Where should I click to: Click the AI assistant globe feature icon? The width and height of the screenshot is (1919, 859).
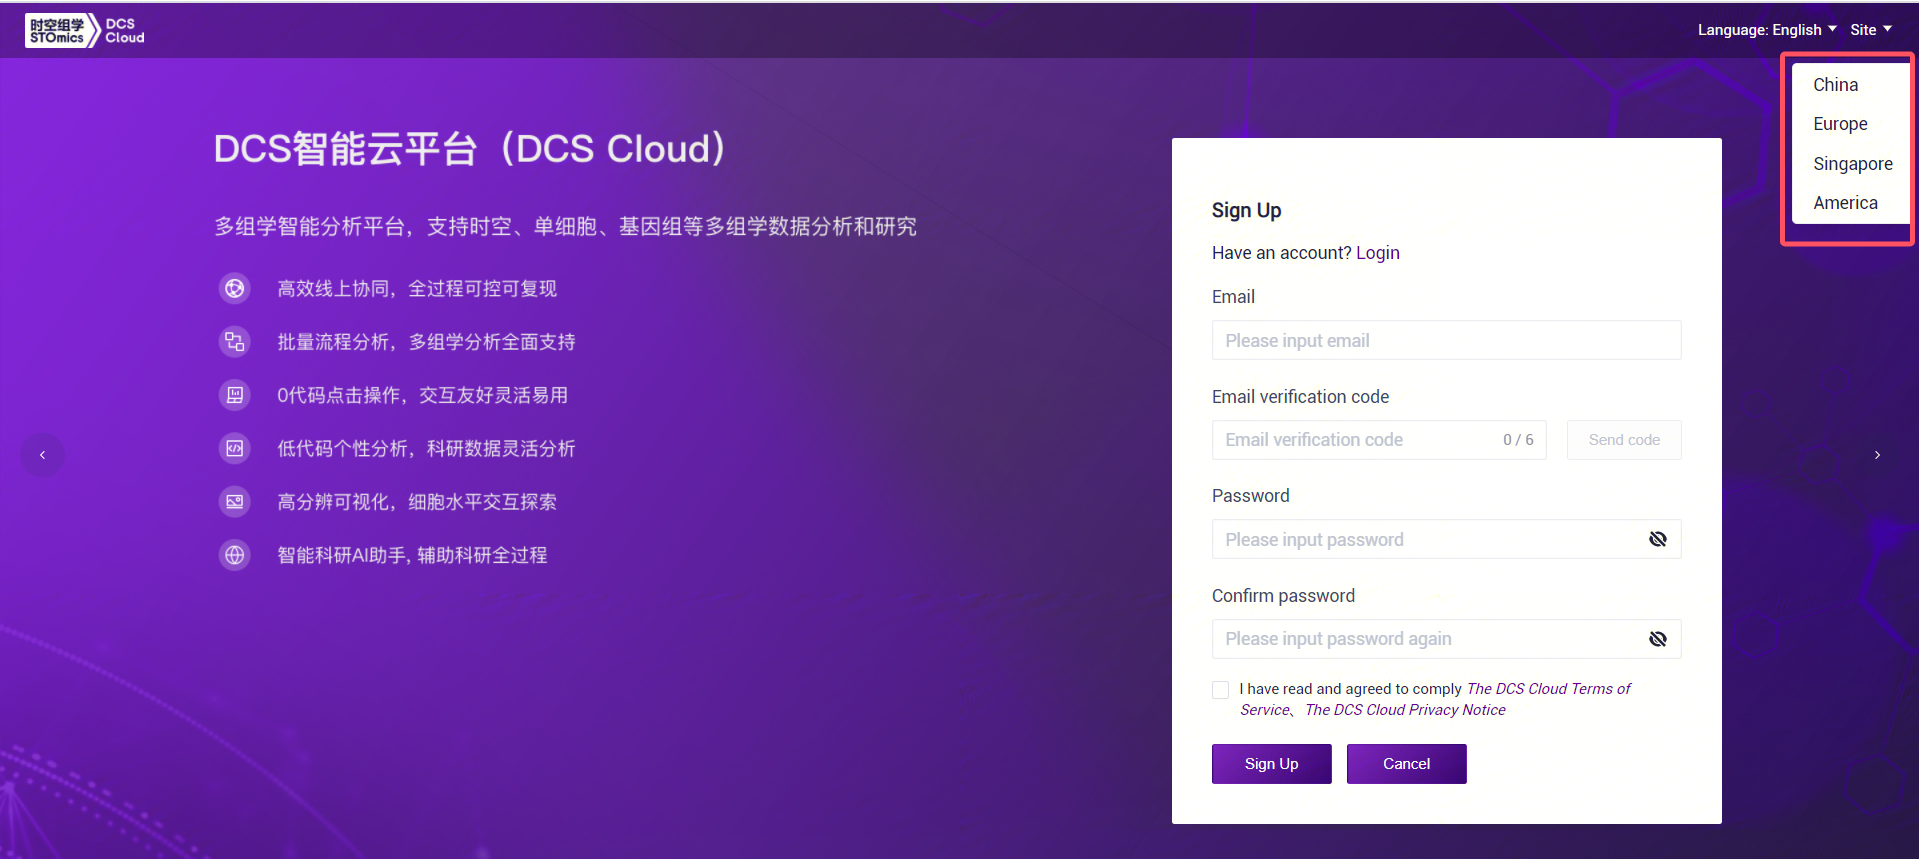click(x=235, y=555)
